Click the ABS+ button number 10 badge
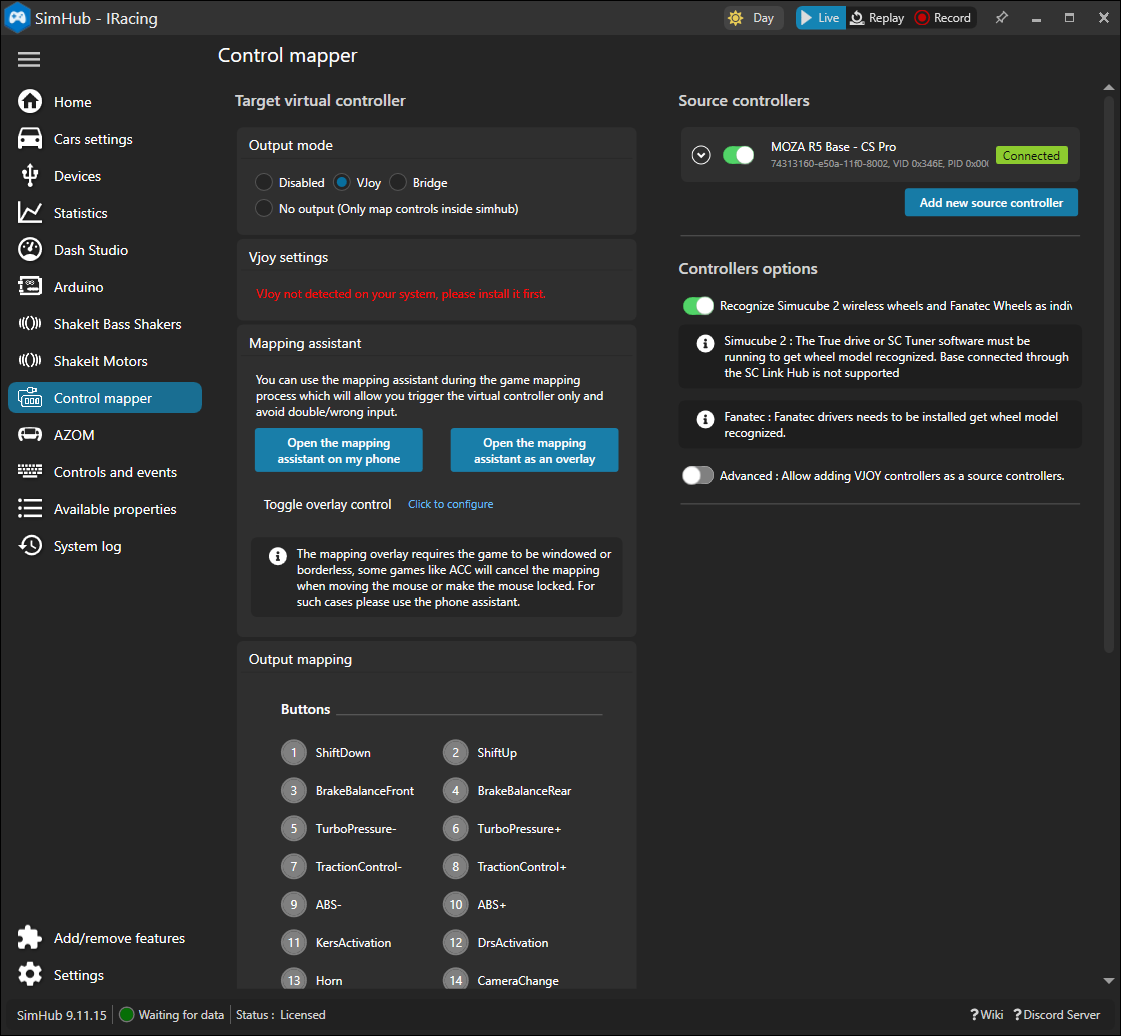 point(455,904)
